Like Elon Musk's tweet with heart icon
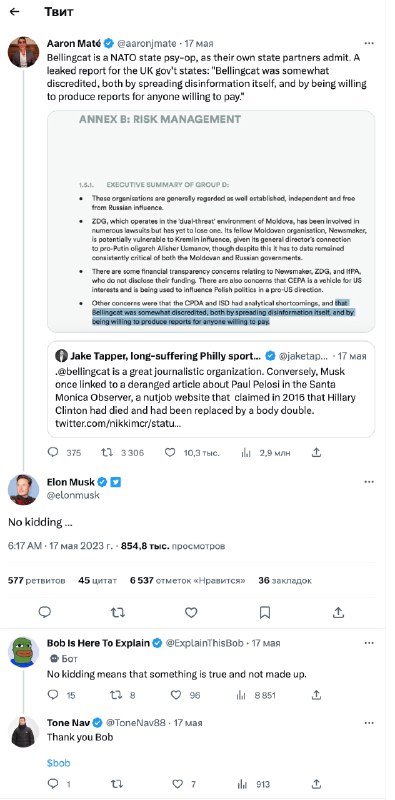The height and width of the screenshot is (800, 395). coord(191,612)
